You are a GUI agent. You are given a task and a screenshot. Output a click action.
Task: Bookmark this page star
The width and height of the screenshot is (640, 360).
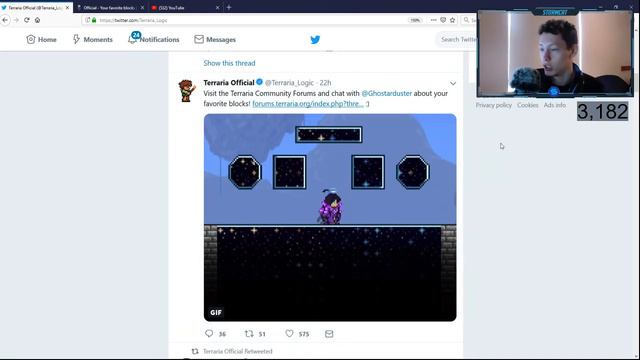(452, 20)
